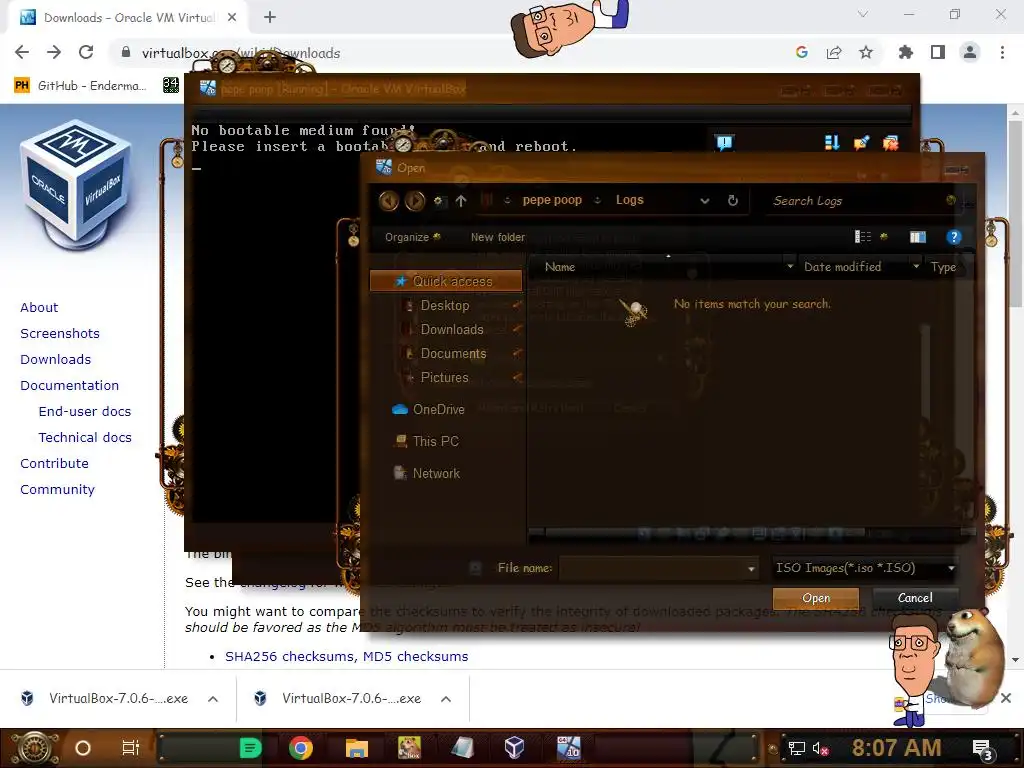Image resolution: width=1024 pixels, height=768 pixels.
Task: Open Documents in navigation pane
Action: point(453,353)
